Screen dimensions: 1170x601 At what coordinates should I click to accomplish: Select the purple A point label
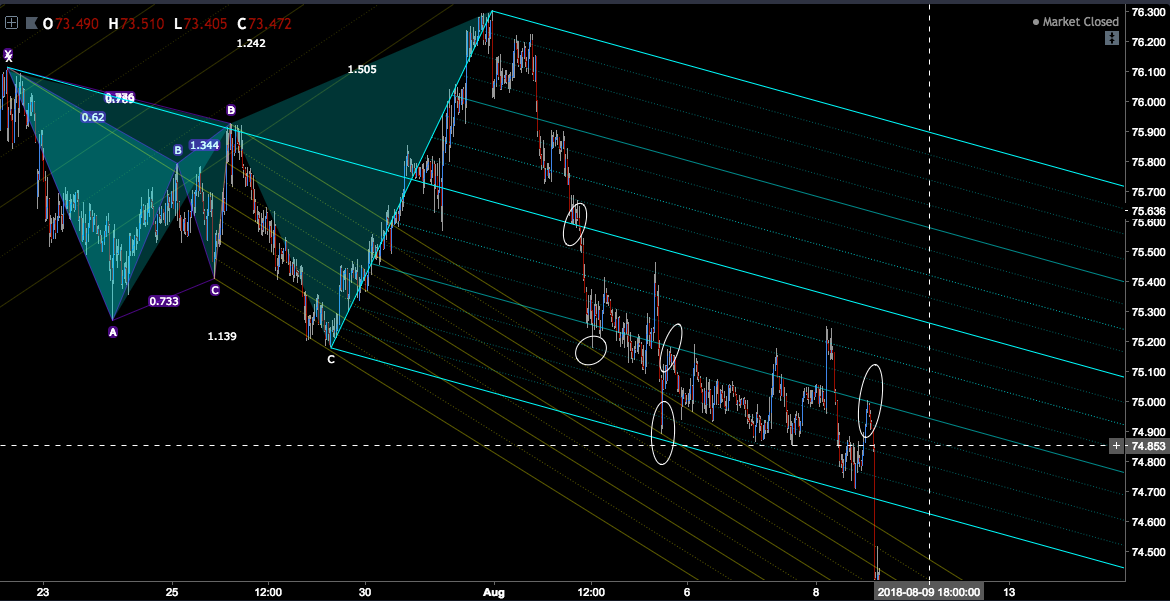point(113,332)
